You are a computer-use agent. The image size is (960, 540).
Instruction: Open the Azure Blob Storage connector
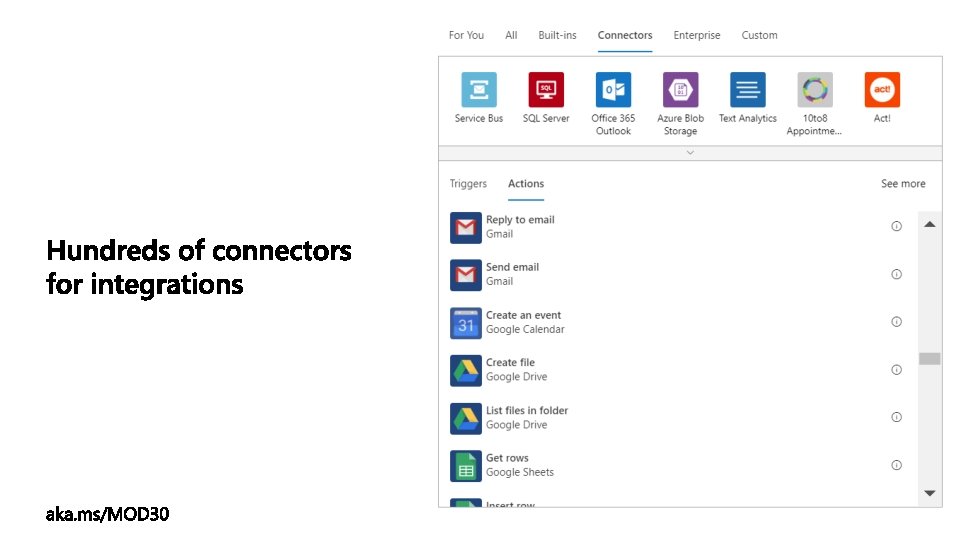[681, 90]
